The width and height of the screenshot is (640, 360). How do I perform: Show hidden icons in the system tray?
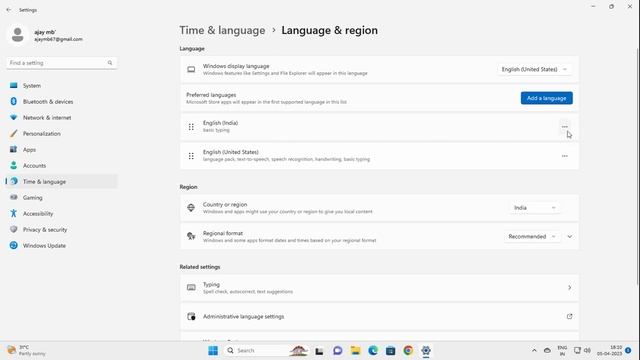point(534,351)
